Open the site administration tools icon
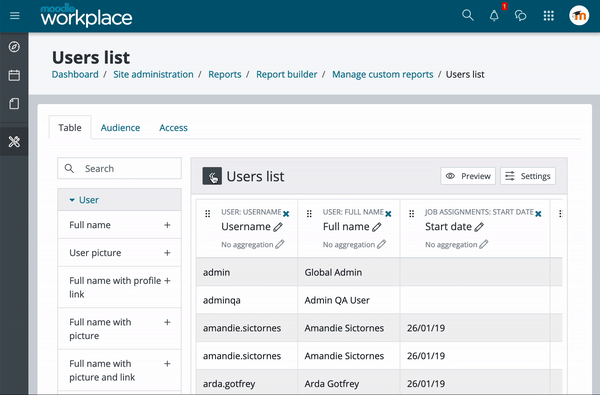Image resolution: width=600 pixels, height=395 pixels. [14, 142]
